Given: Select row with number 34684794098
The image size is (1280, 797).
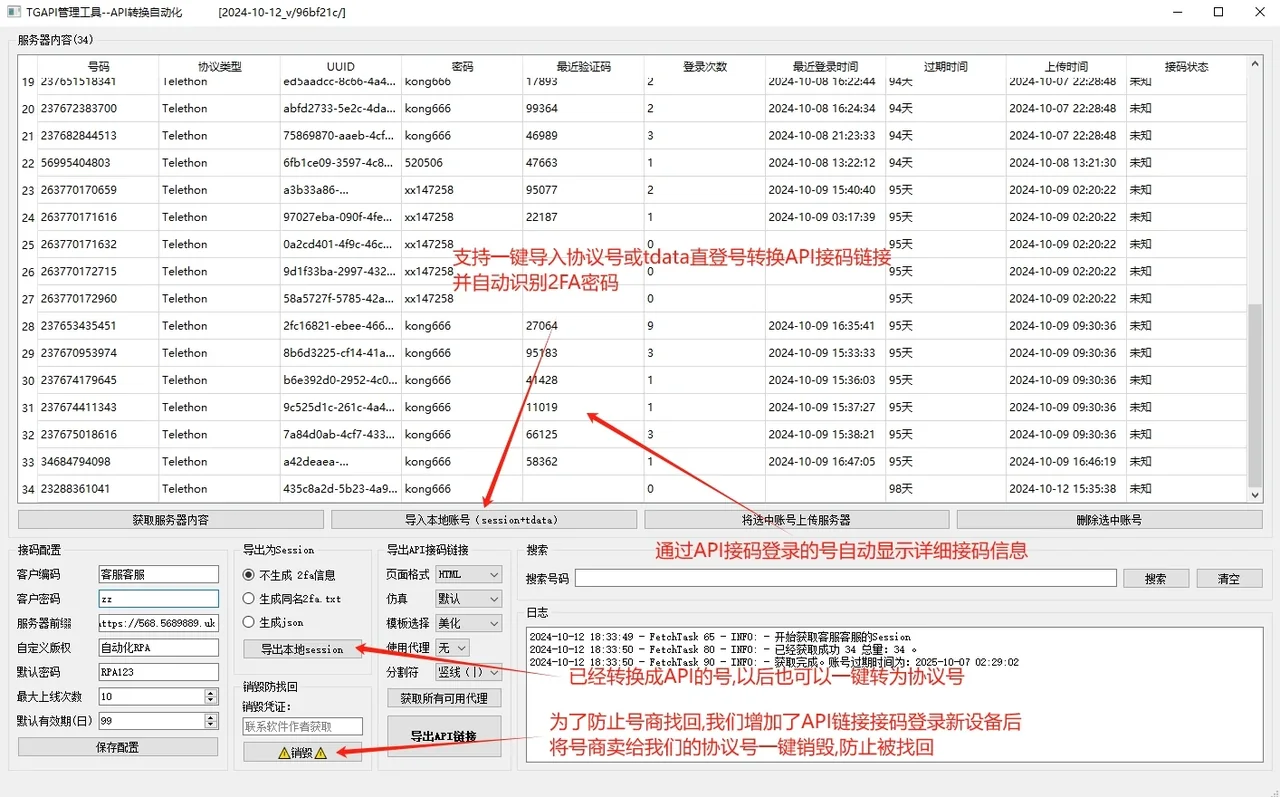Looking at the screenshot, I should tap(633, 462).
